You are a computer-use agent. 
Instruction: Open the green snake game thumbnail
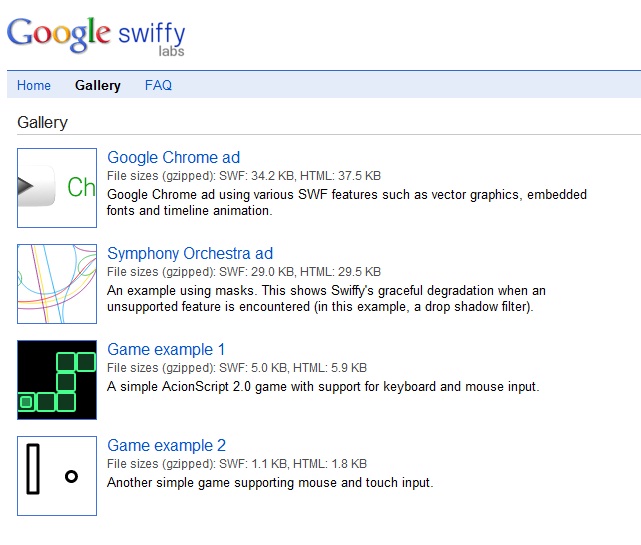[x=57, y=380]
